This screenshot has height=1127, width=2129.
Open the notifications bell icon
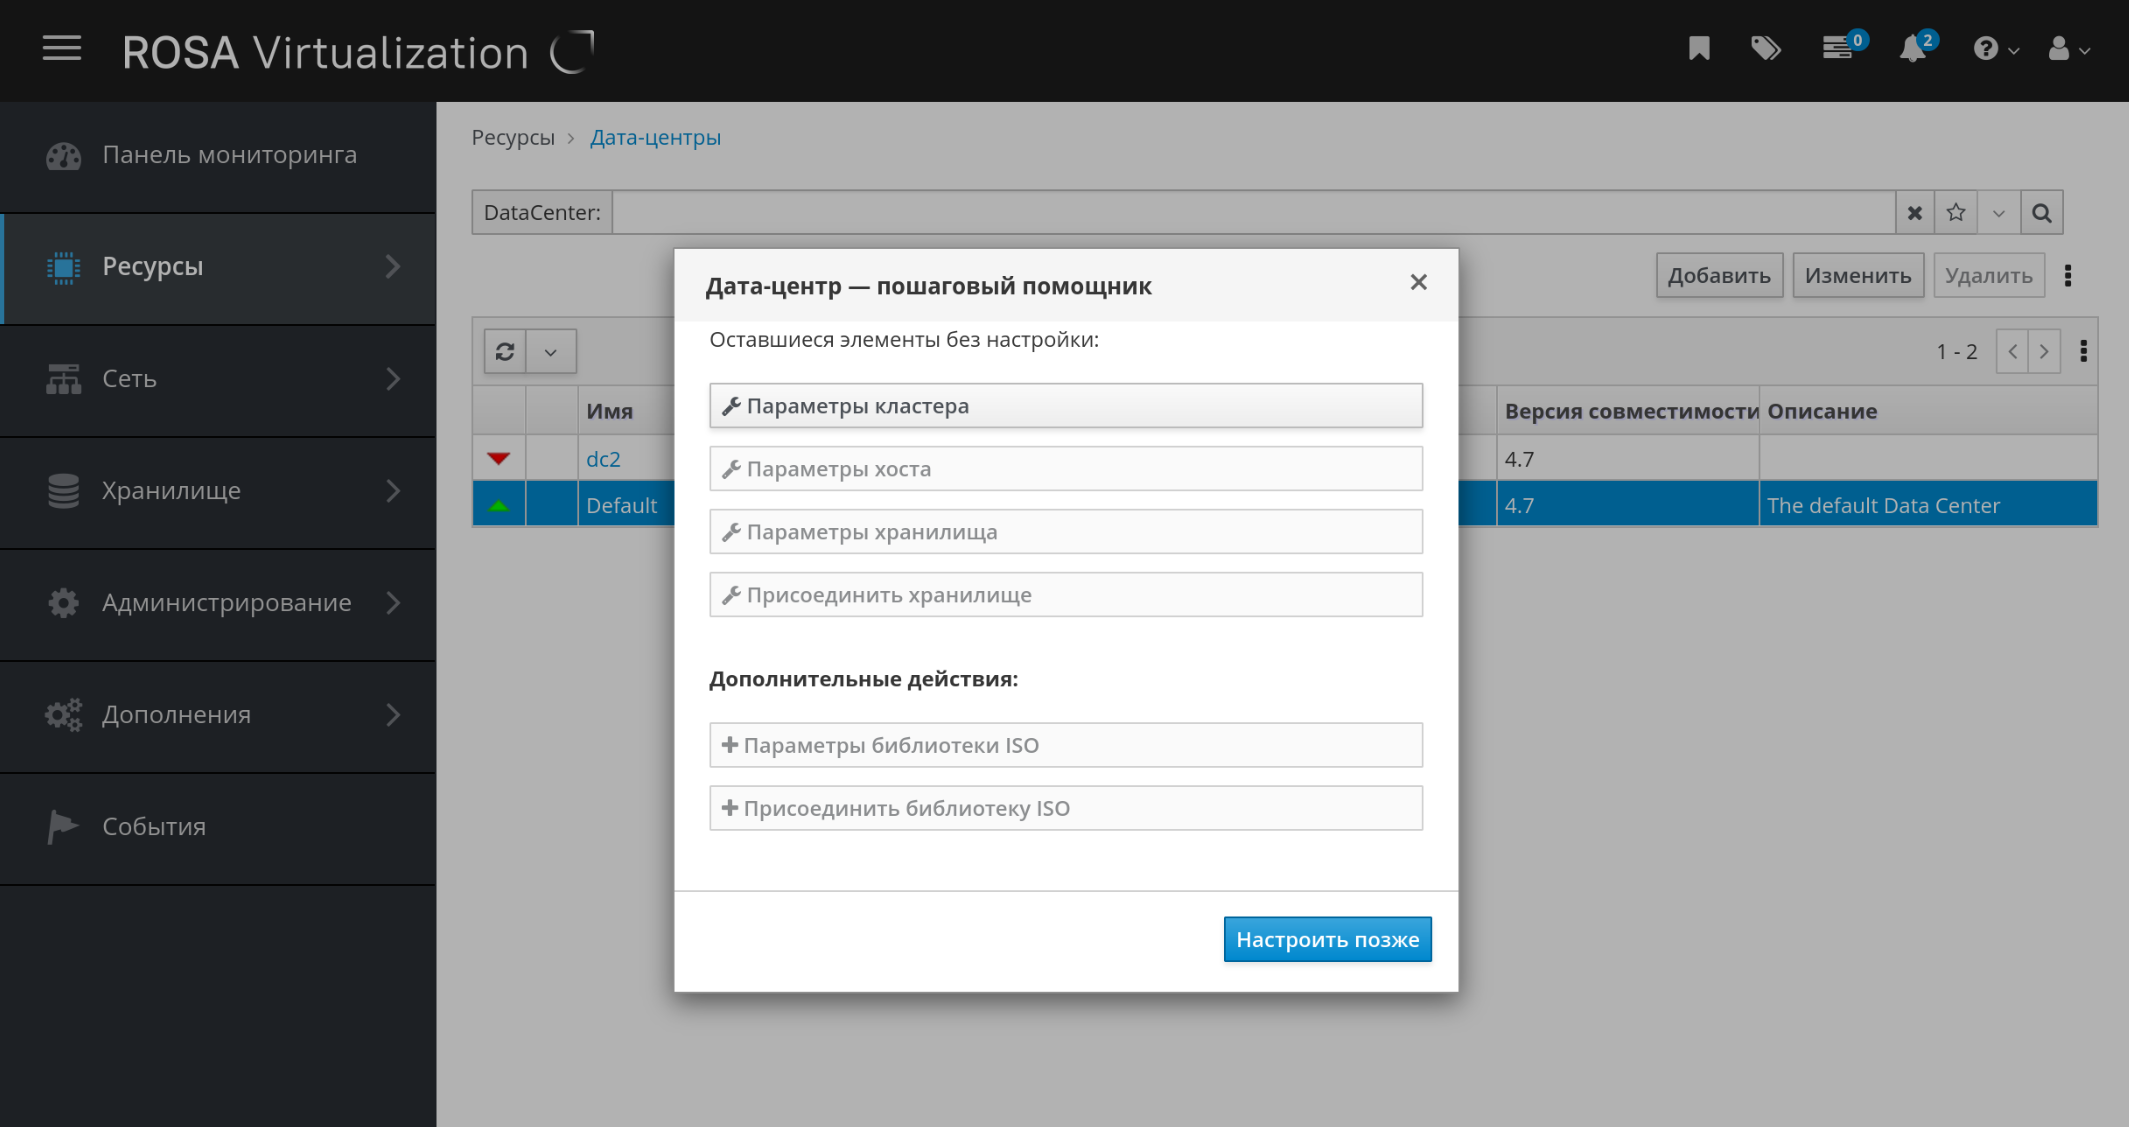click(x=1913, y=49)
